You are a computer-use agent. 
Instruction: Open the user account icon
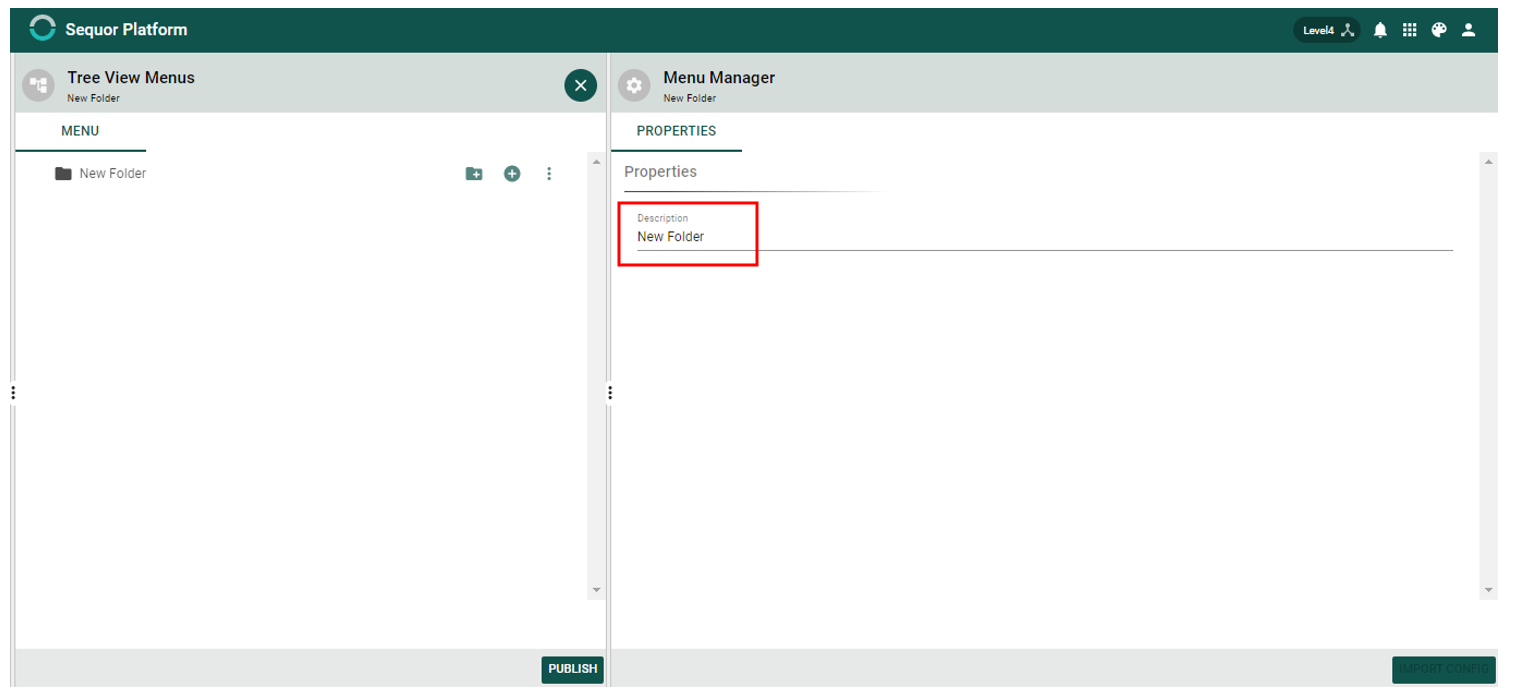click(1469, 30)
